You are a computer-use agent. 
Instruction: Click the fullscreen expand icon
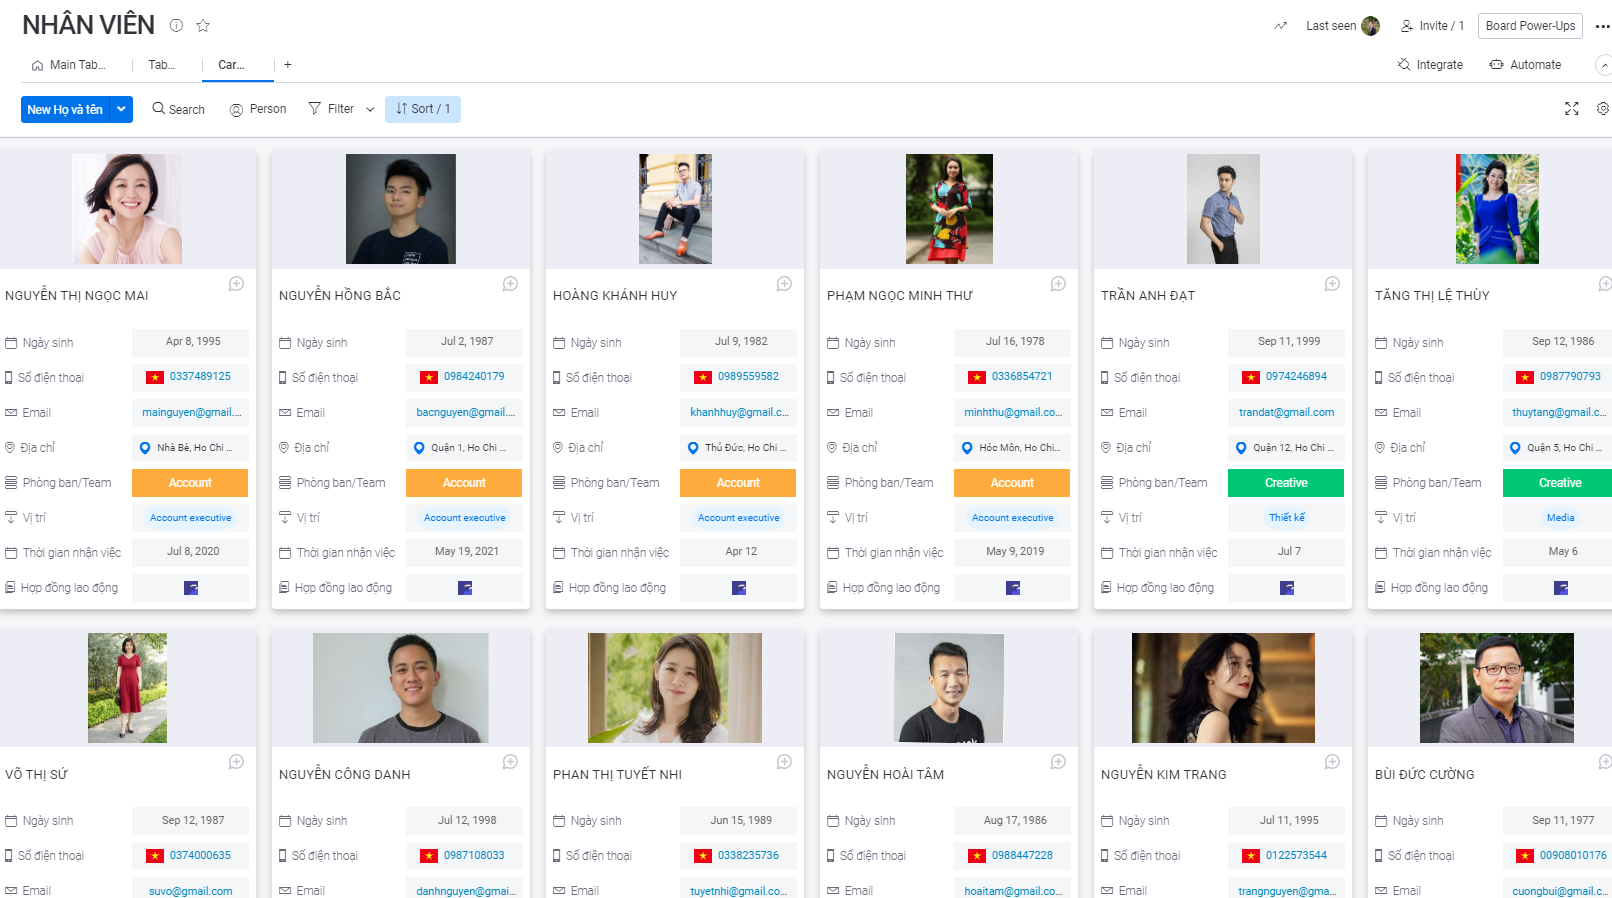pos(1571,109)
